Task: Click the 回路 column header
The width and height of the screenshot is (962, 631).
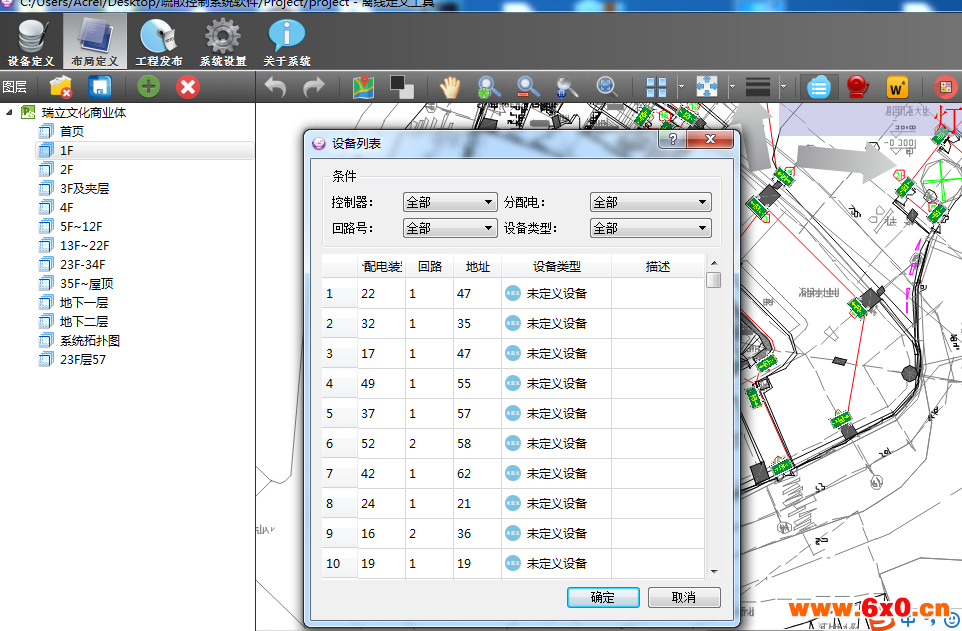Action: [x=429, y=266]
